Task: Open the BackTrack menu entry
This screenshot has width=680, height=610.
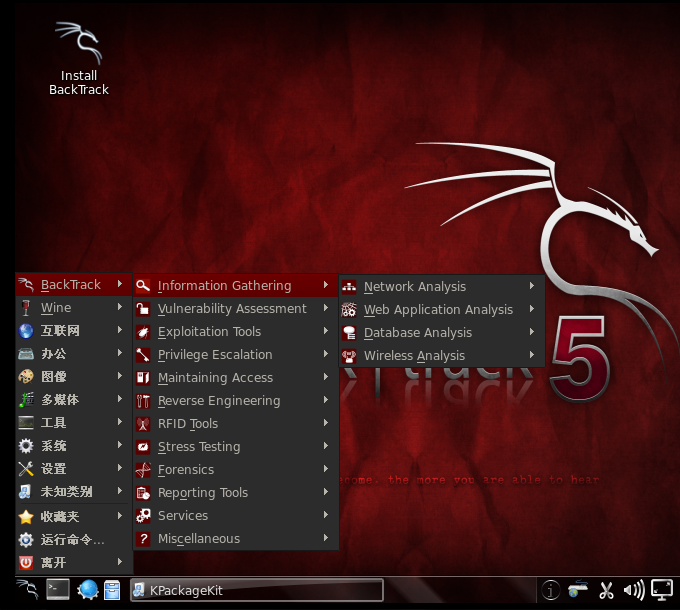Action: coord(73,284)
